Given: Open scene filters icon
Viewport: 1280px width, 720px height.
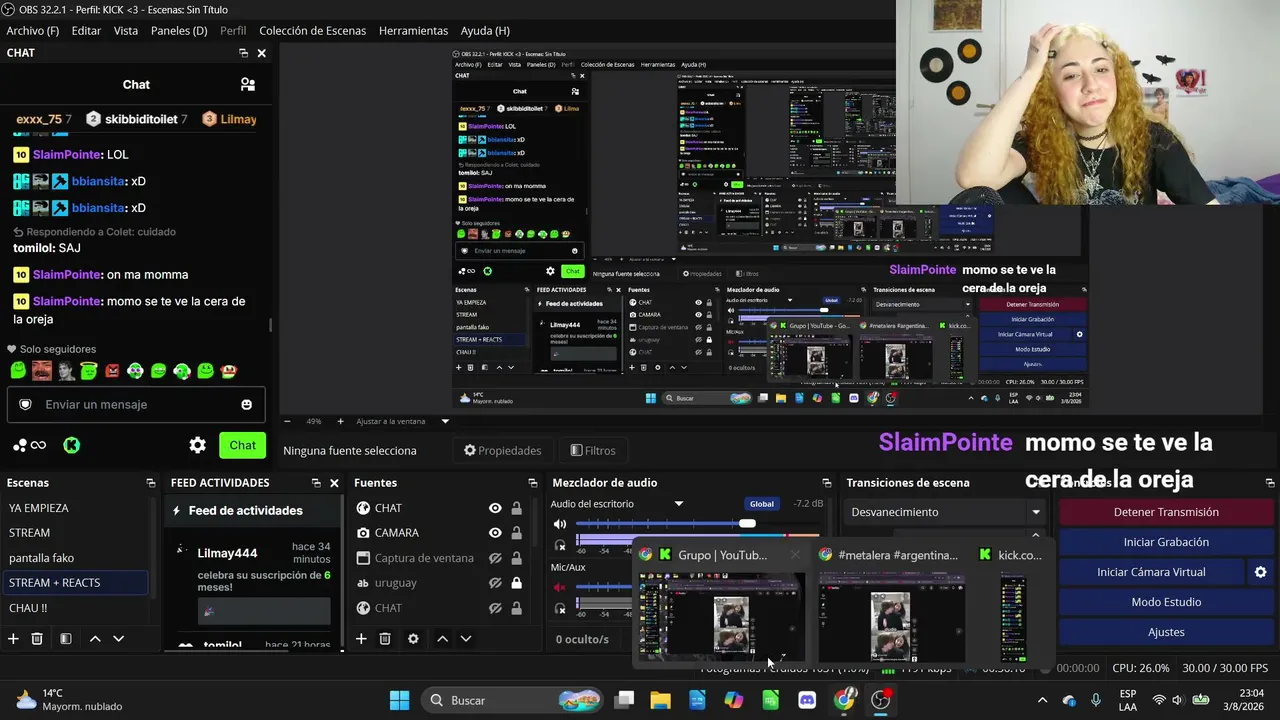Looking at the screenshot, I should 65,639.
